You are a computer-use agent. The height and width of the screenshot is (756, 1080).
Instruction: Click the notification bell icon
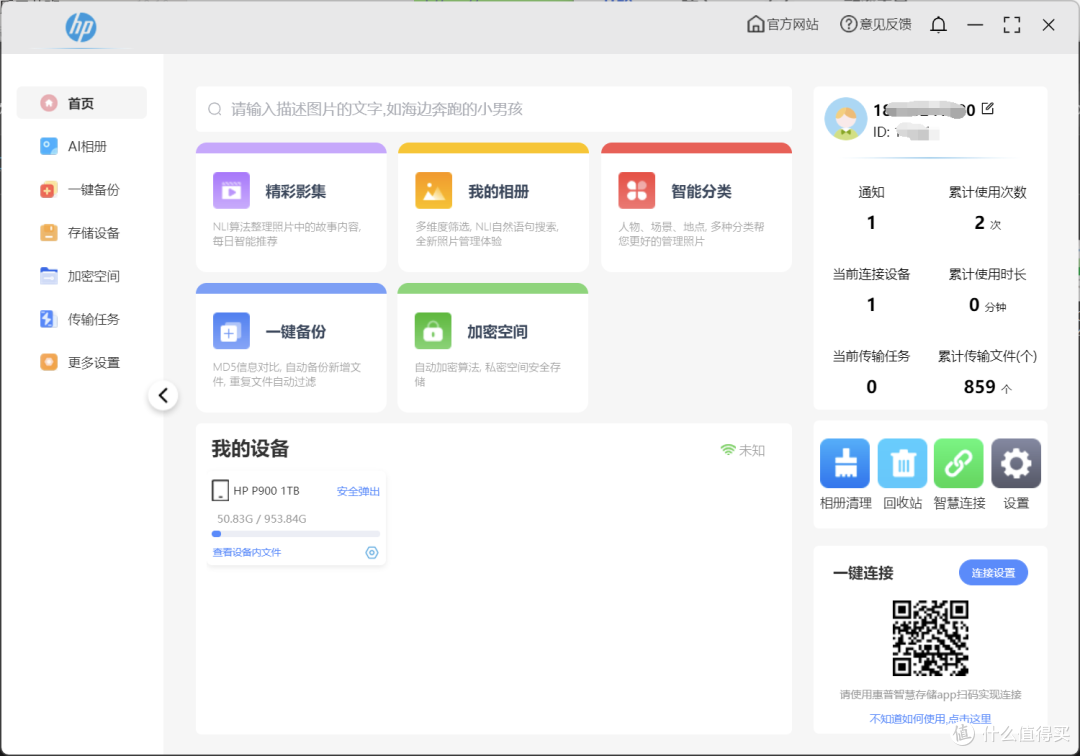click(x=938, y=25)
